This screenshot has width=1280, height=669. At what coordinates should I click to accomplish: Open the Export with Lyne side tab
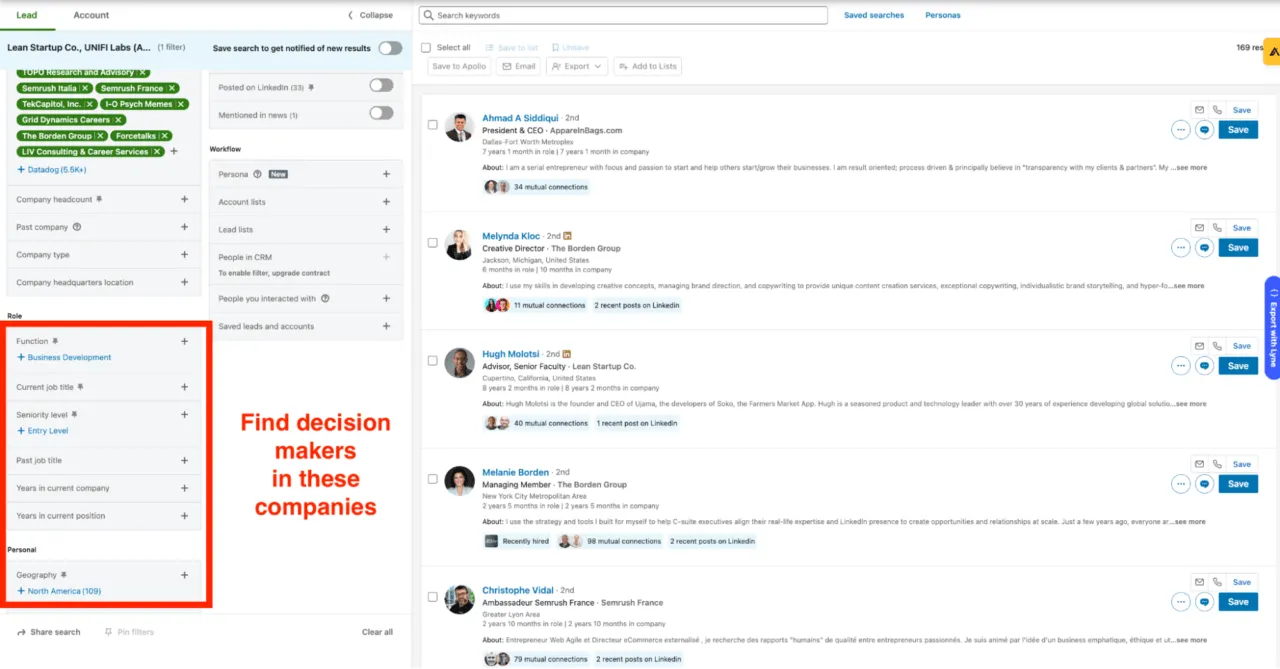coord(1272,329)
